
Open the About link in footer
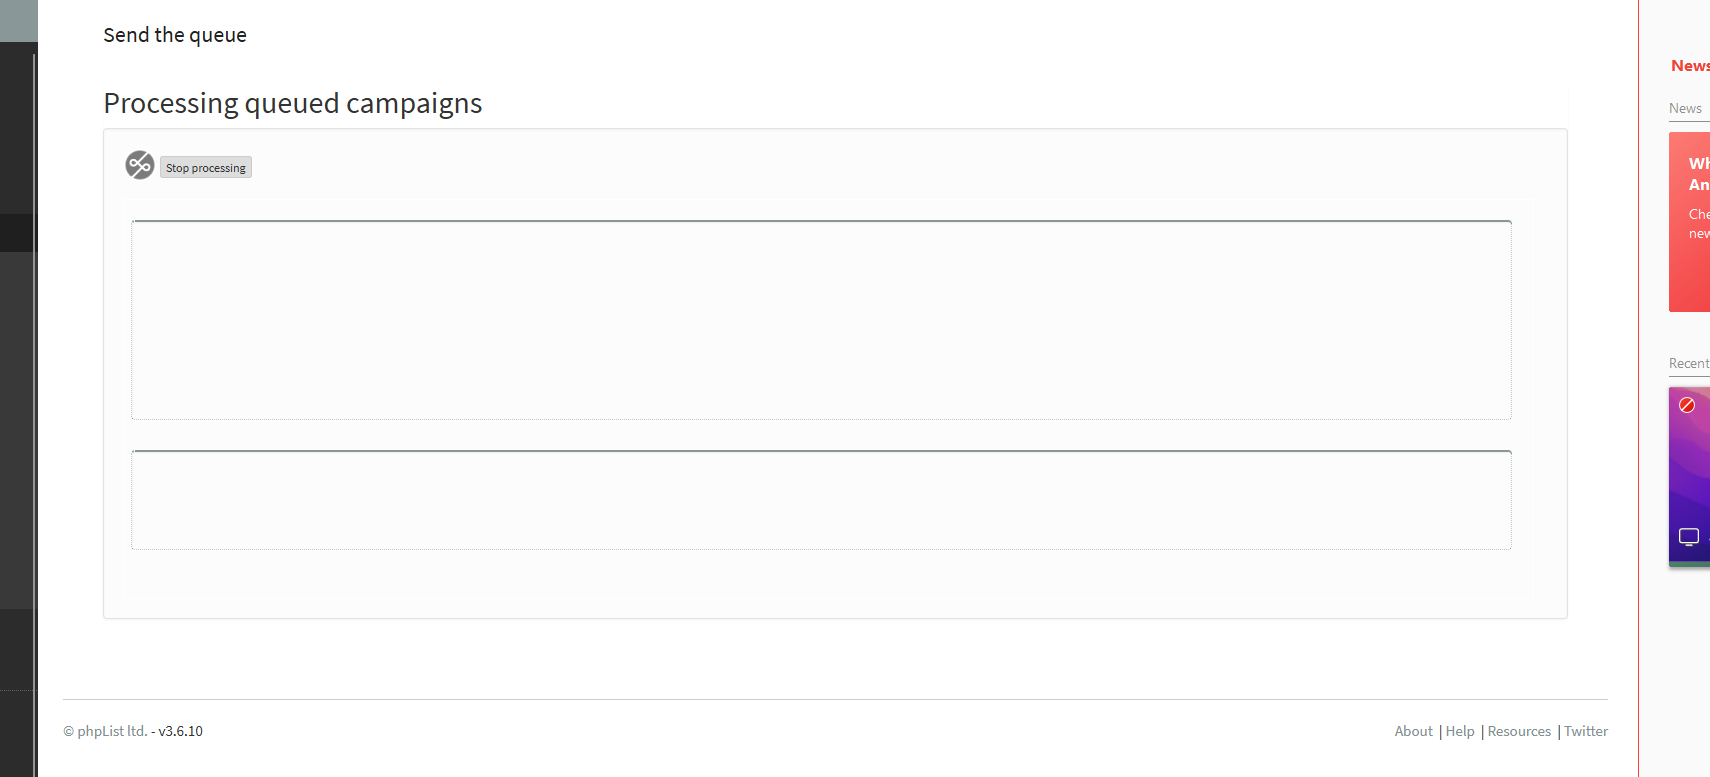[x=1414, y=731]
